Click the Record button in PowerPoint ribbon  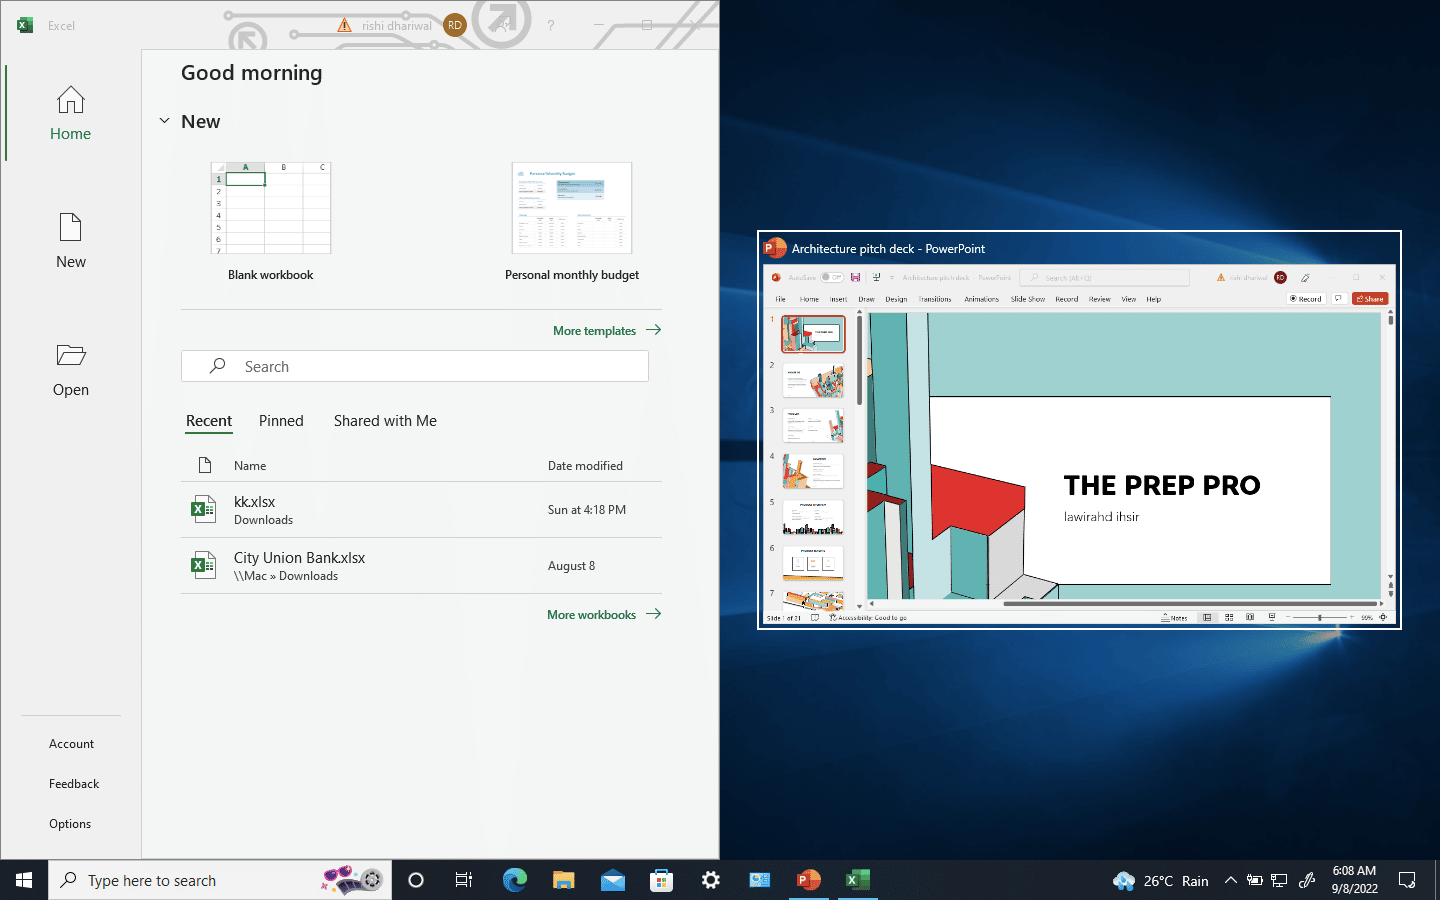tap(1306, 299)
